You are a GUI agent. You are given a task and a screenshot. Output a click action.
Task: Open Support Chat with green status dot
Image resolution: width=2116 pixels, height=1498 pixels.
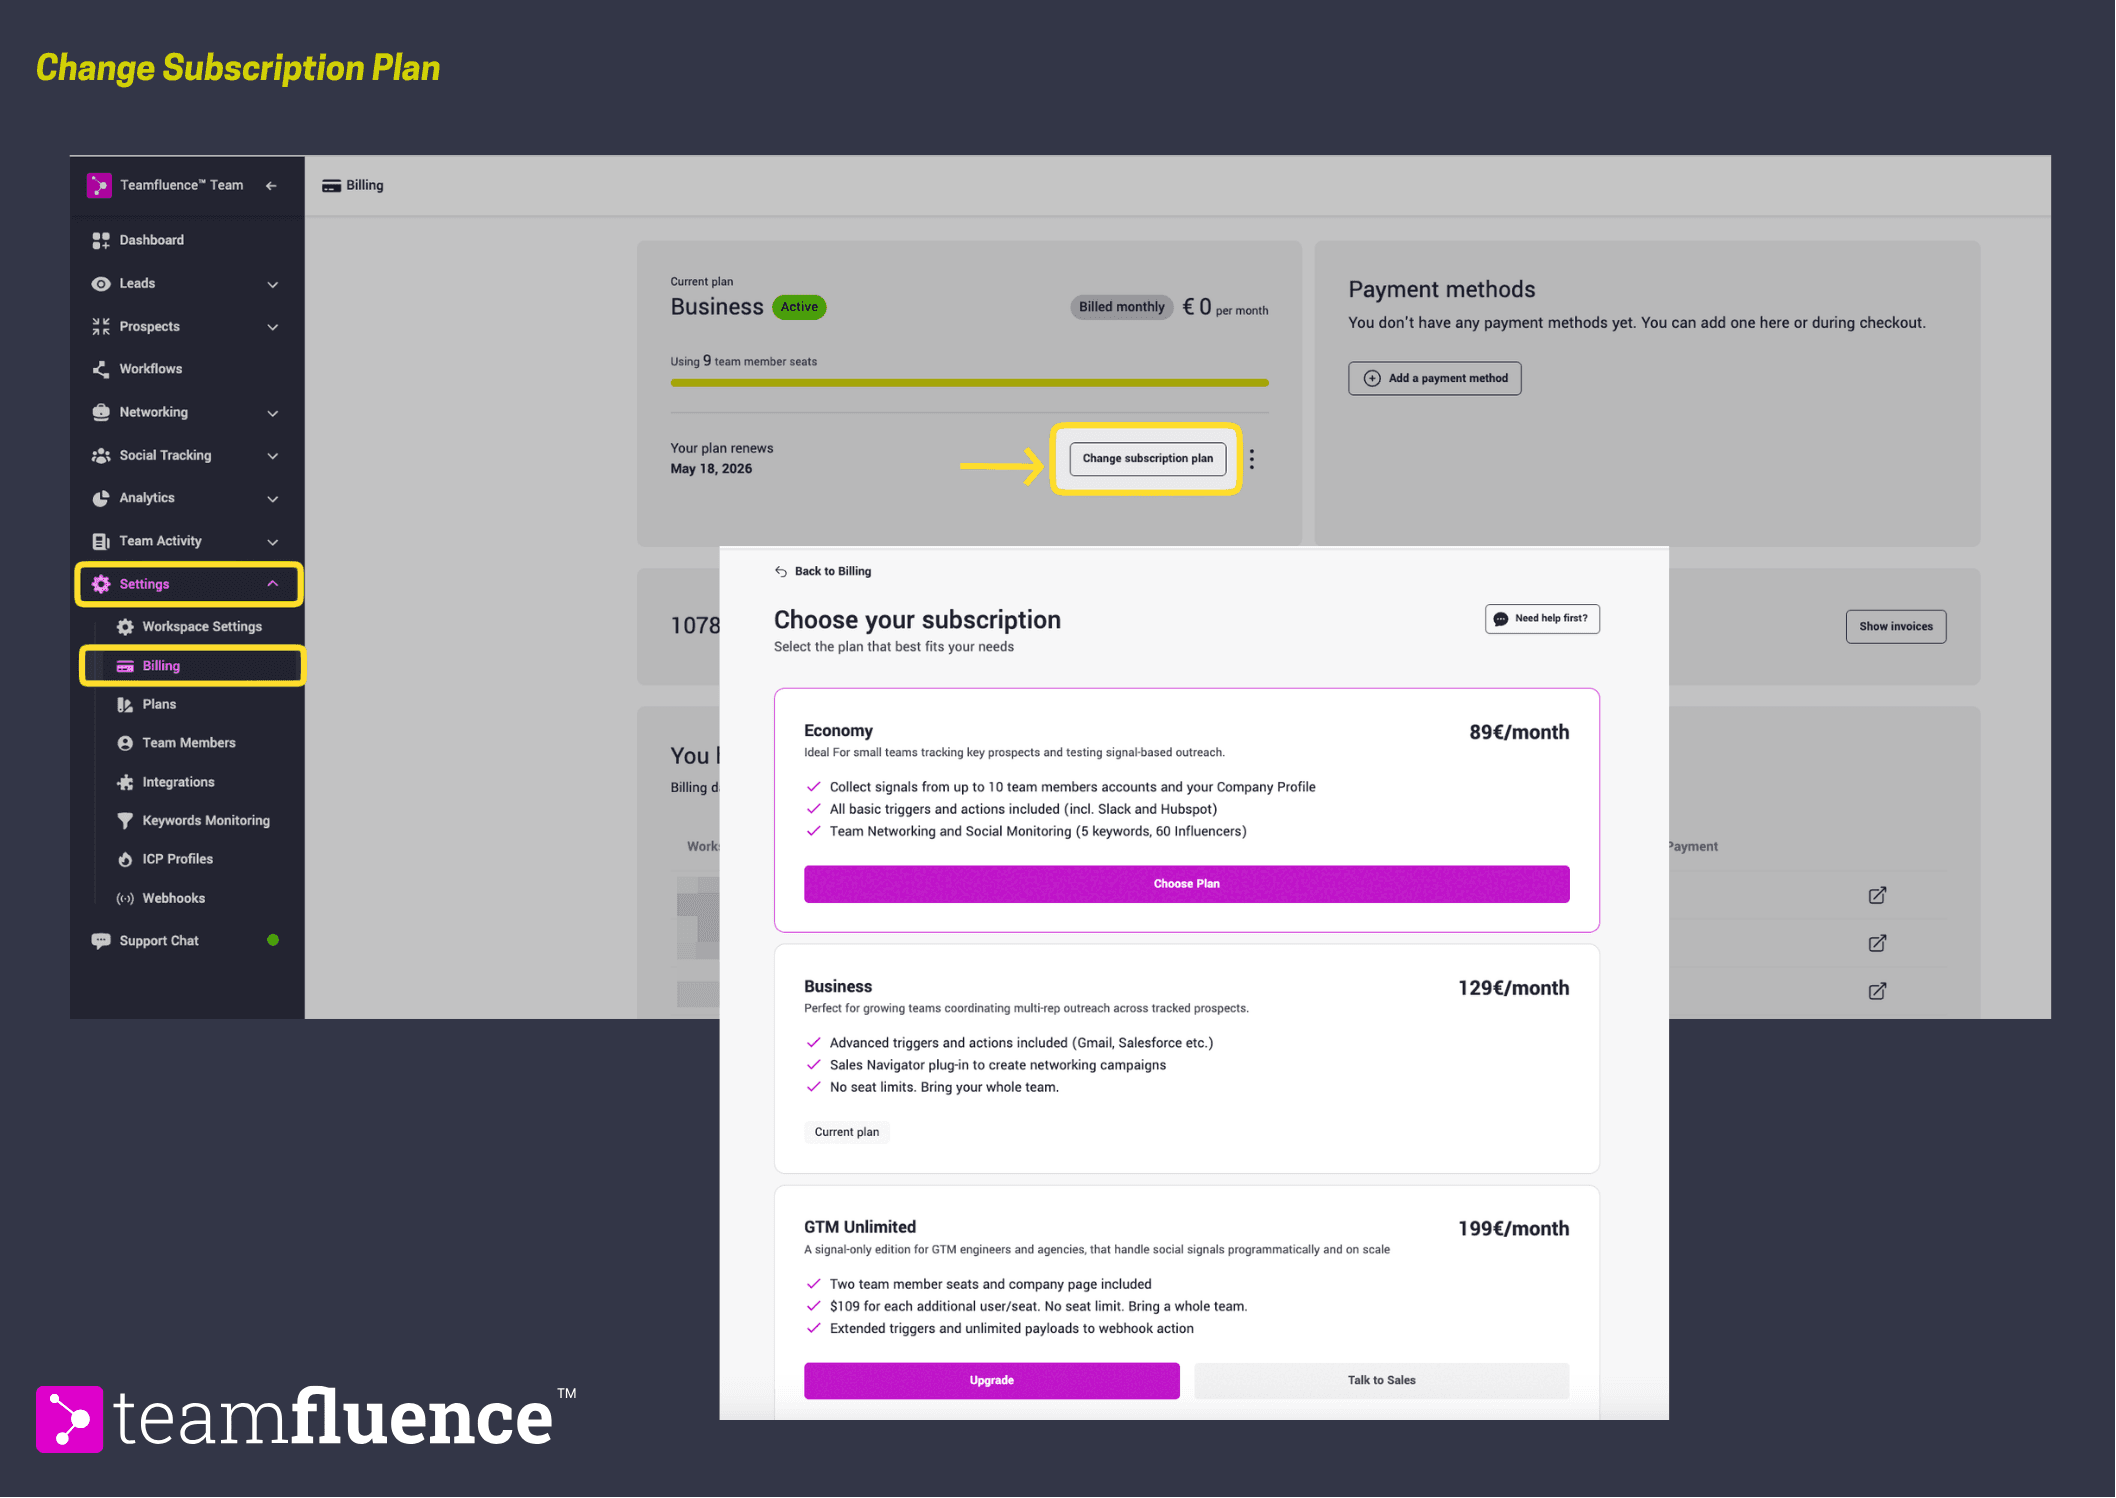tap(159, 941)
